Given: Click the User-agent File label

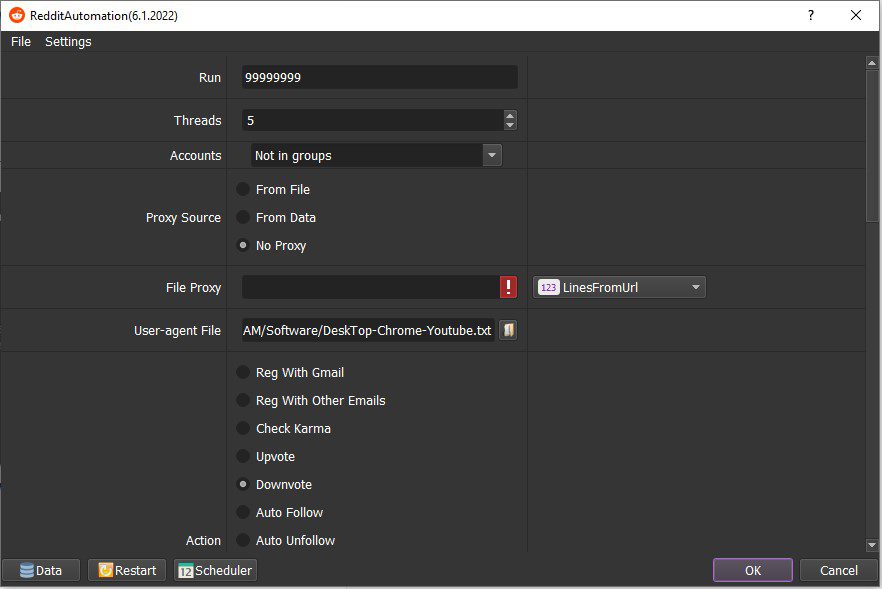Looking at the screenshot, I should point(177,331).
